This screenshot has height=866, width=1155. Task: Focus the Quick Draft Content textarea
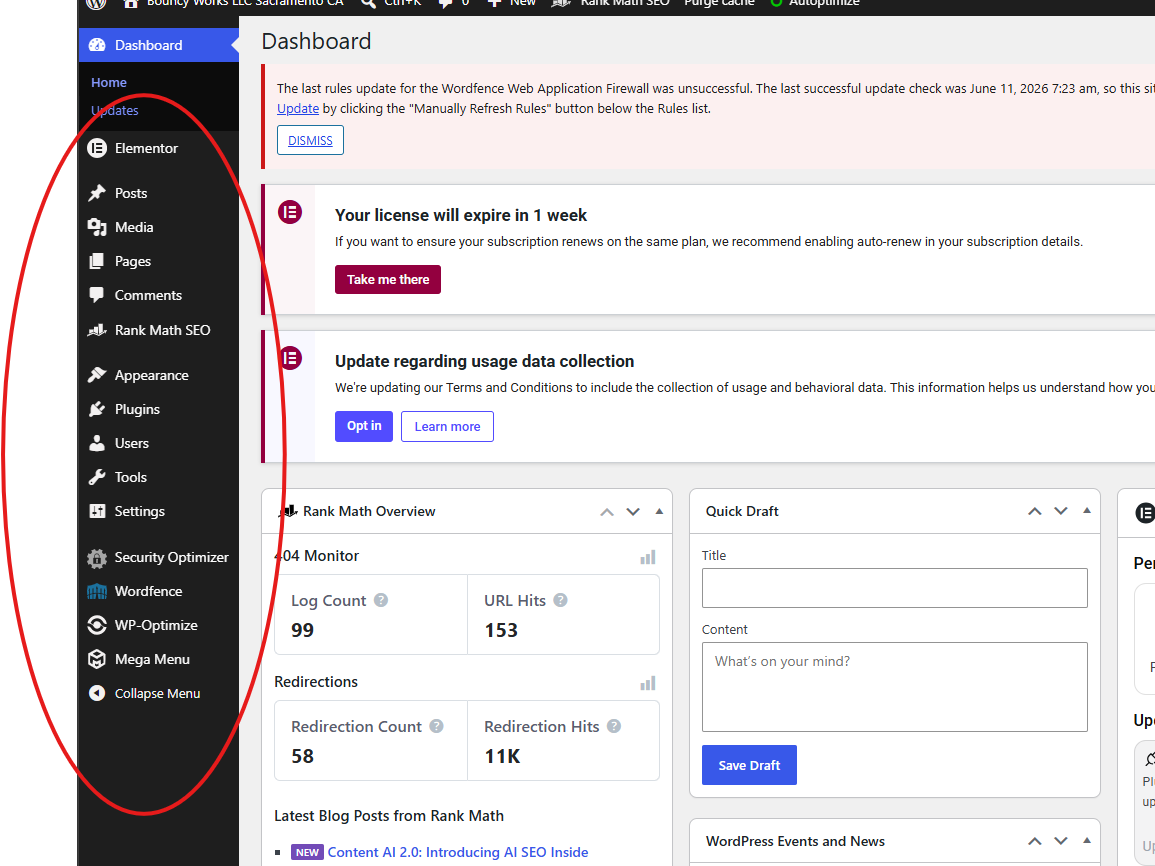(894, 687)
